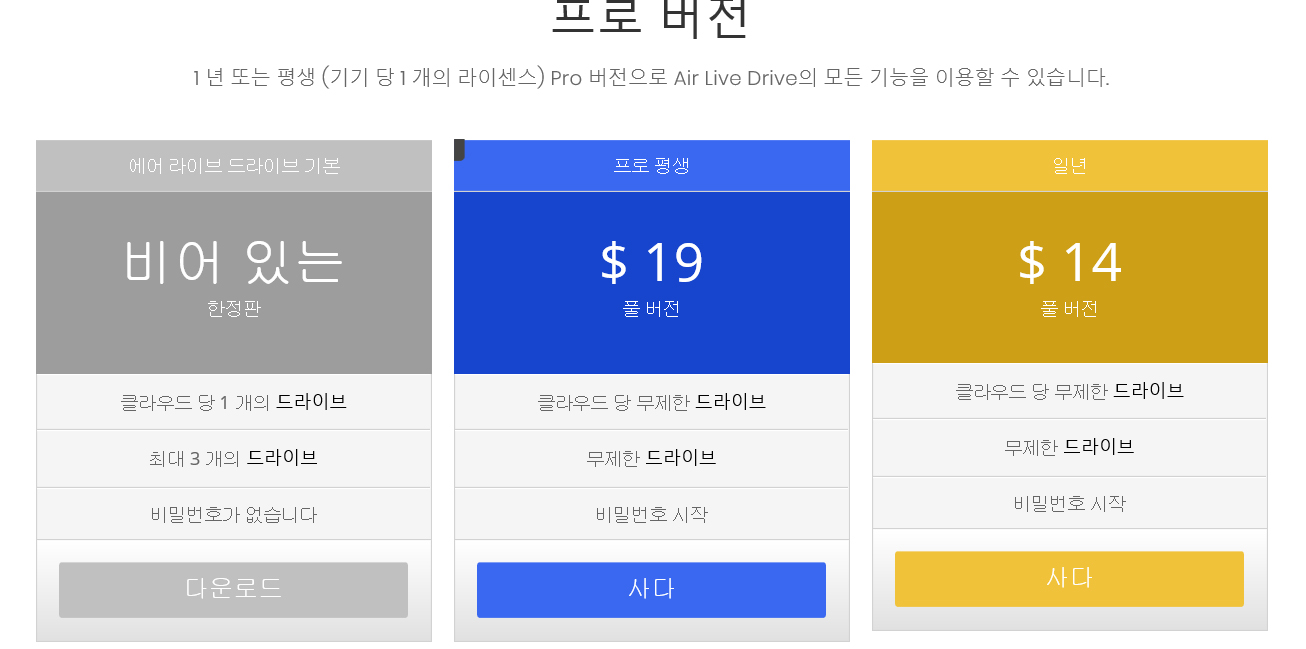1306x649 pixels.
Task: Click 클라우드 당 무제한 드라이브 in the 일년 card
Action: tap(1069, 391)
